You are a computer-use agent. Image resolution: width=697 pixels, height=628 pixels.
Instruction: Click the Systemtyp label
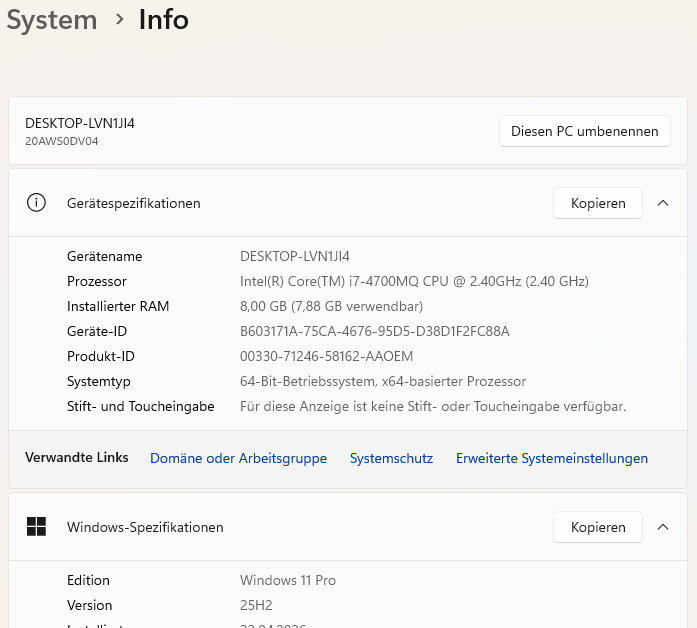(x=99, y=381)
